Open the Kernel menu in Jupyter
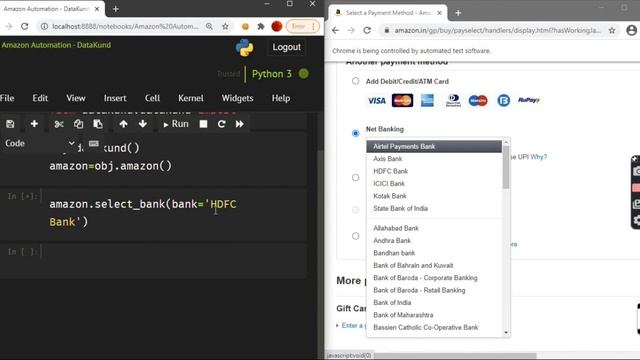 [x=191, y=98]
